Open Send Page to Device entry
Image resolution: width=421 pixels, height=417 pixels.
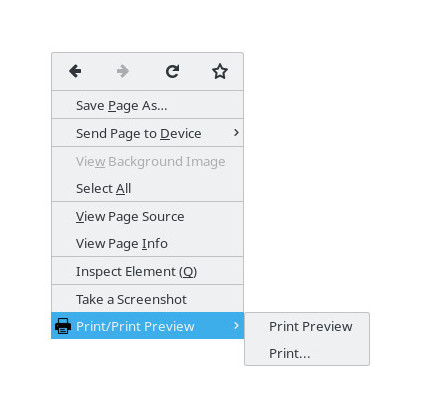click(147, 133)
